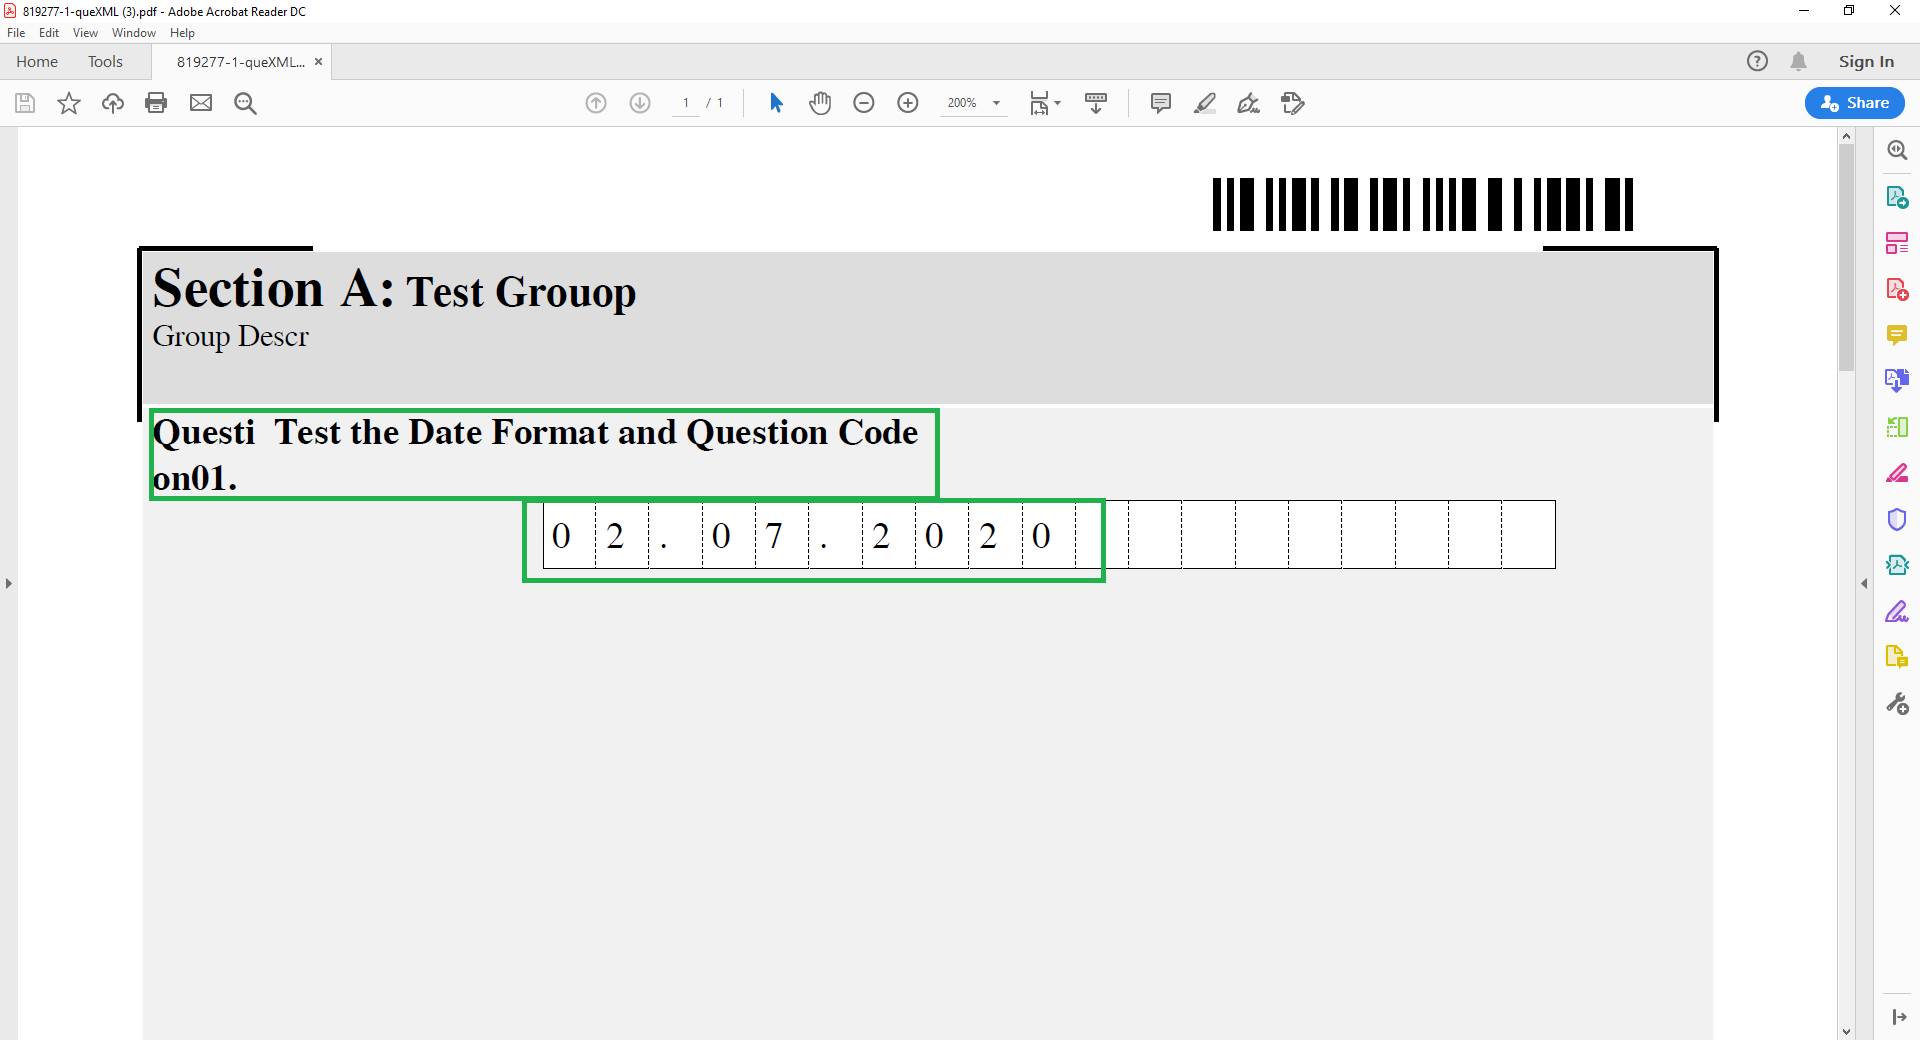Click the current page number field
The height and width of the screenshot is (1054, 1920).
pos(686,103)
